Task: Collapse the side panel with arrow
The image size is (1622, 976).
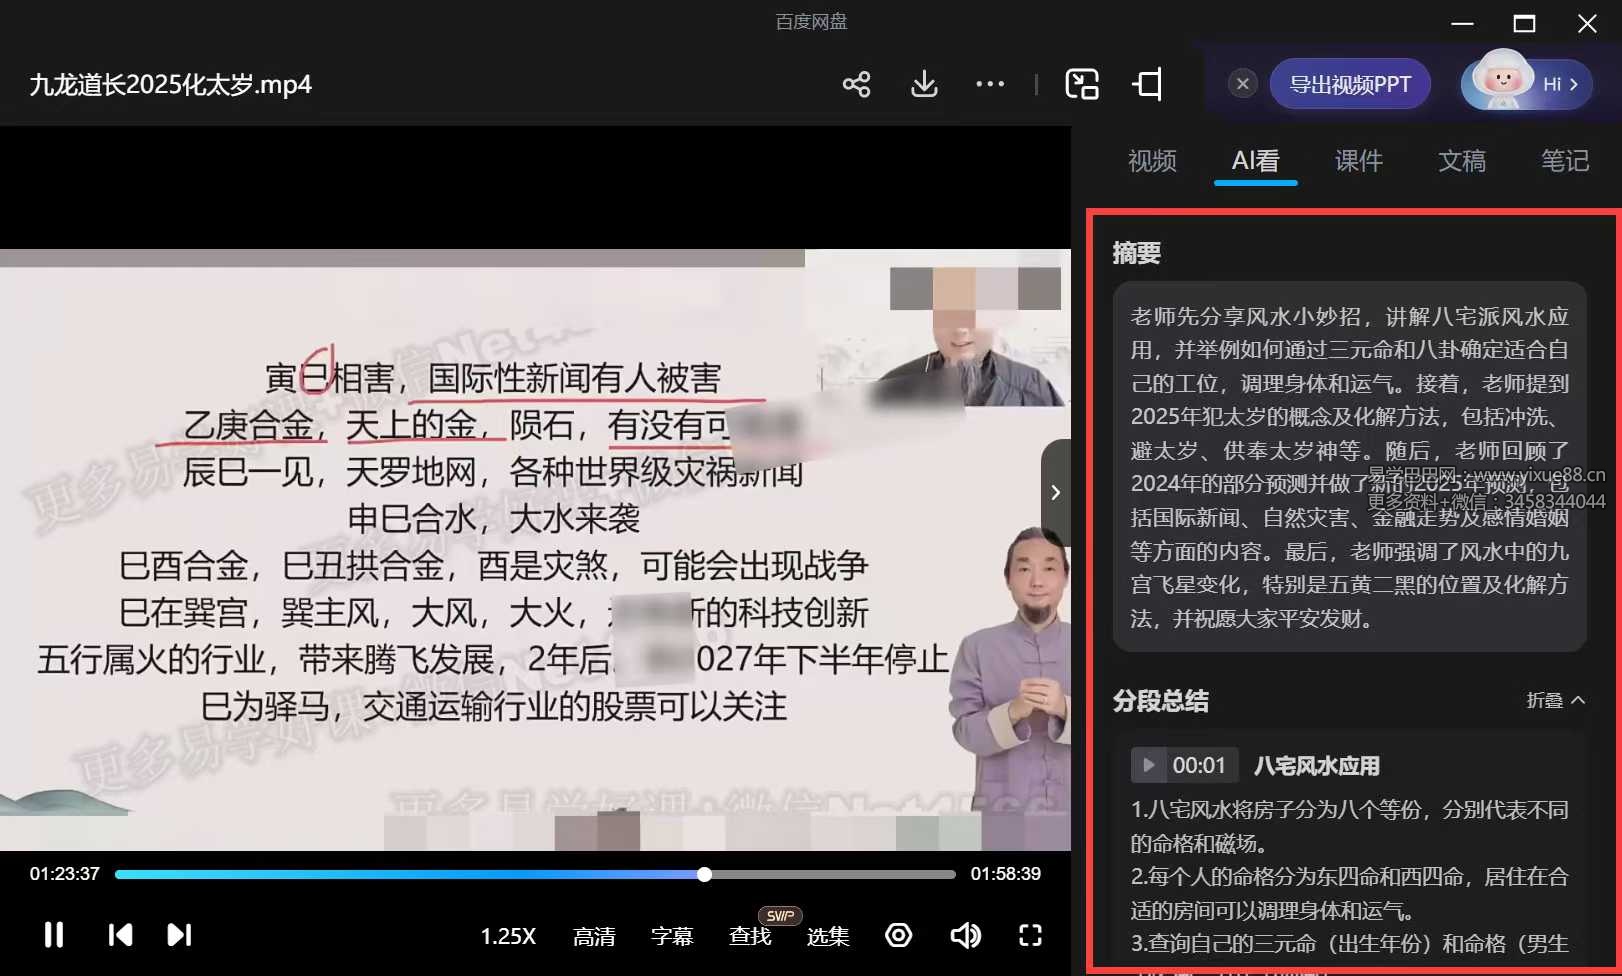Action: click(x=1055, y=492)
